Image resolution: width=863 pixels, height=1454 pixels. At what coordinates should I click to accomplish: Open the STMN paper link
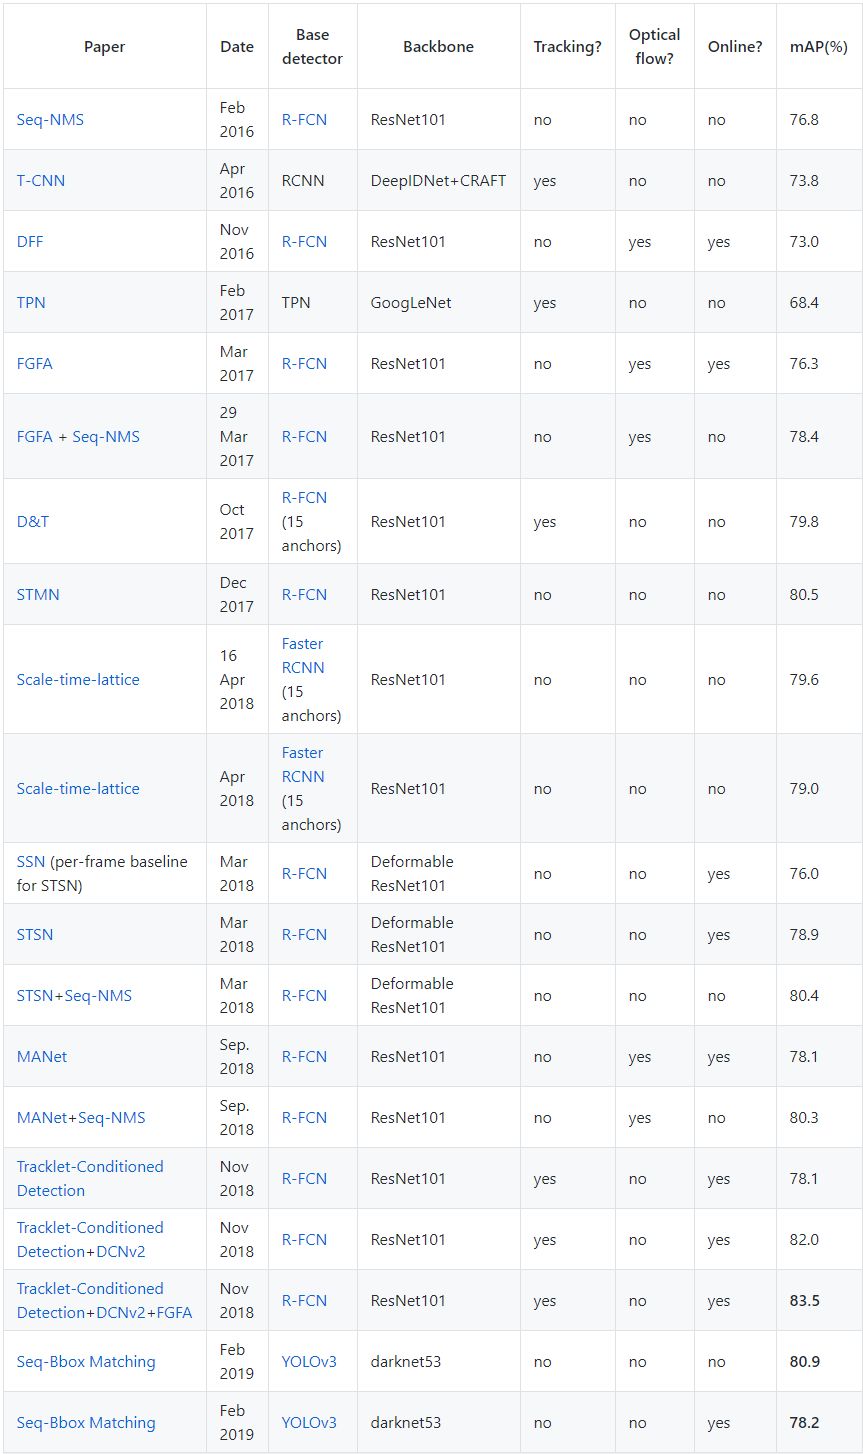tap(38, 594)
